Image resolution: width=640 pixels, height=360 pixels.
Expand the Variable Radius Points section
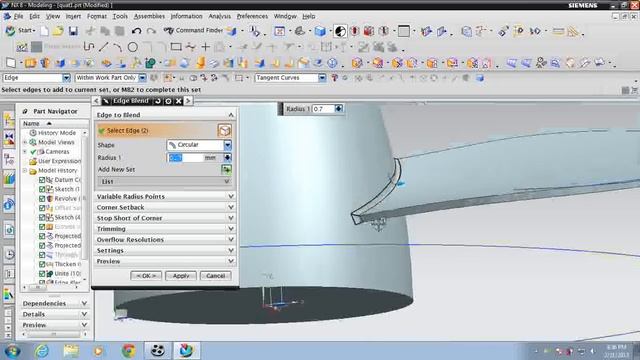click(x=165, y=196)
